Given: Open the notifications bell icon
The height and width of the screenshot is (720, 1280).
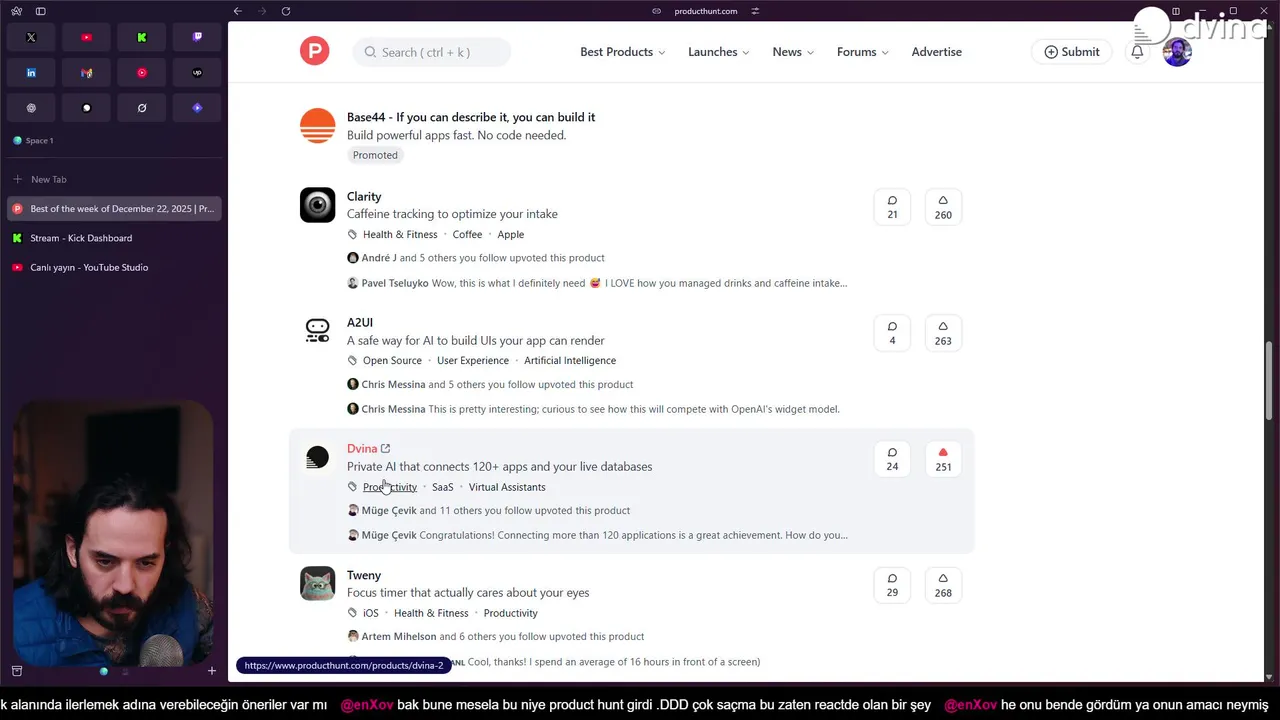Looking at the screenshot, I should pos(1137,52).
